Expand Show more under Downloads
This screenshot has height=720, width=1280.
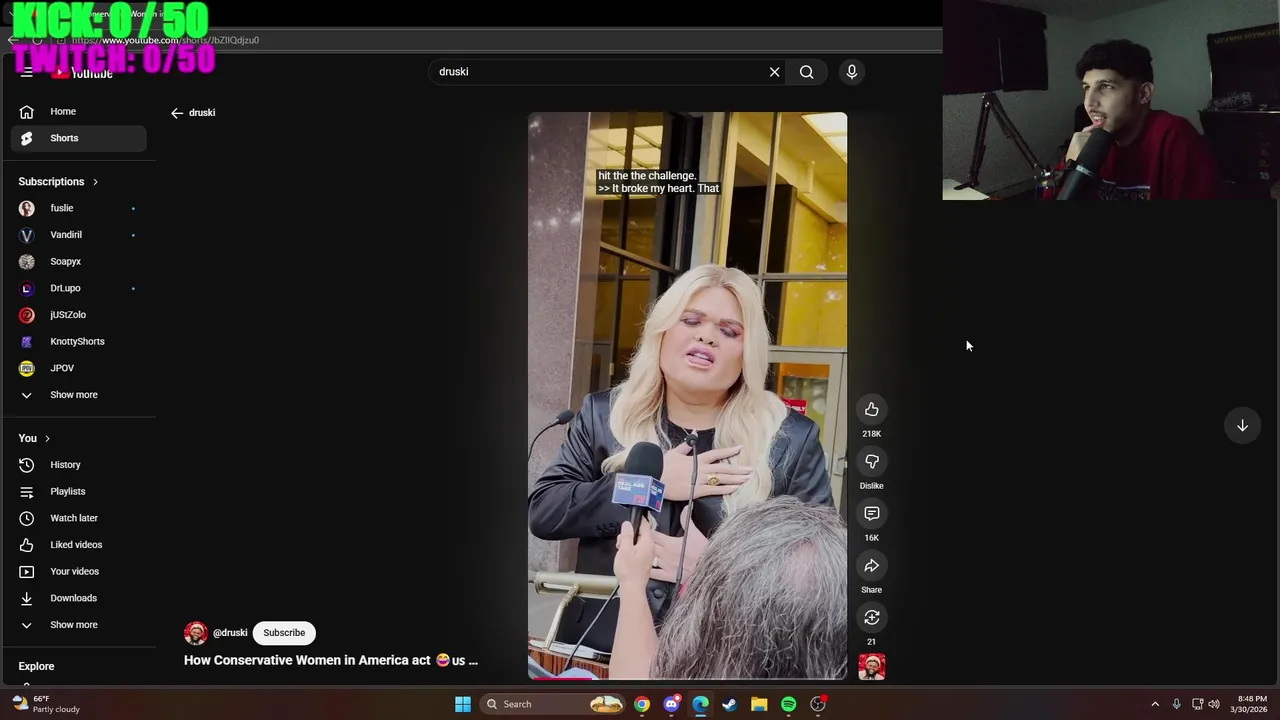pyautogui.click(x=78, y=625)
